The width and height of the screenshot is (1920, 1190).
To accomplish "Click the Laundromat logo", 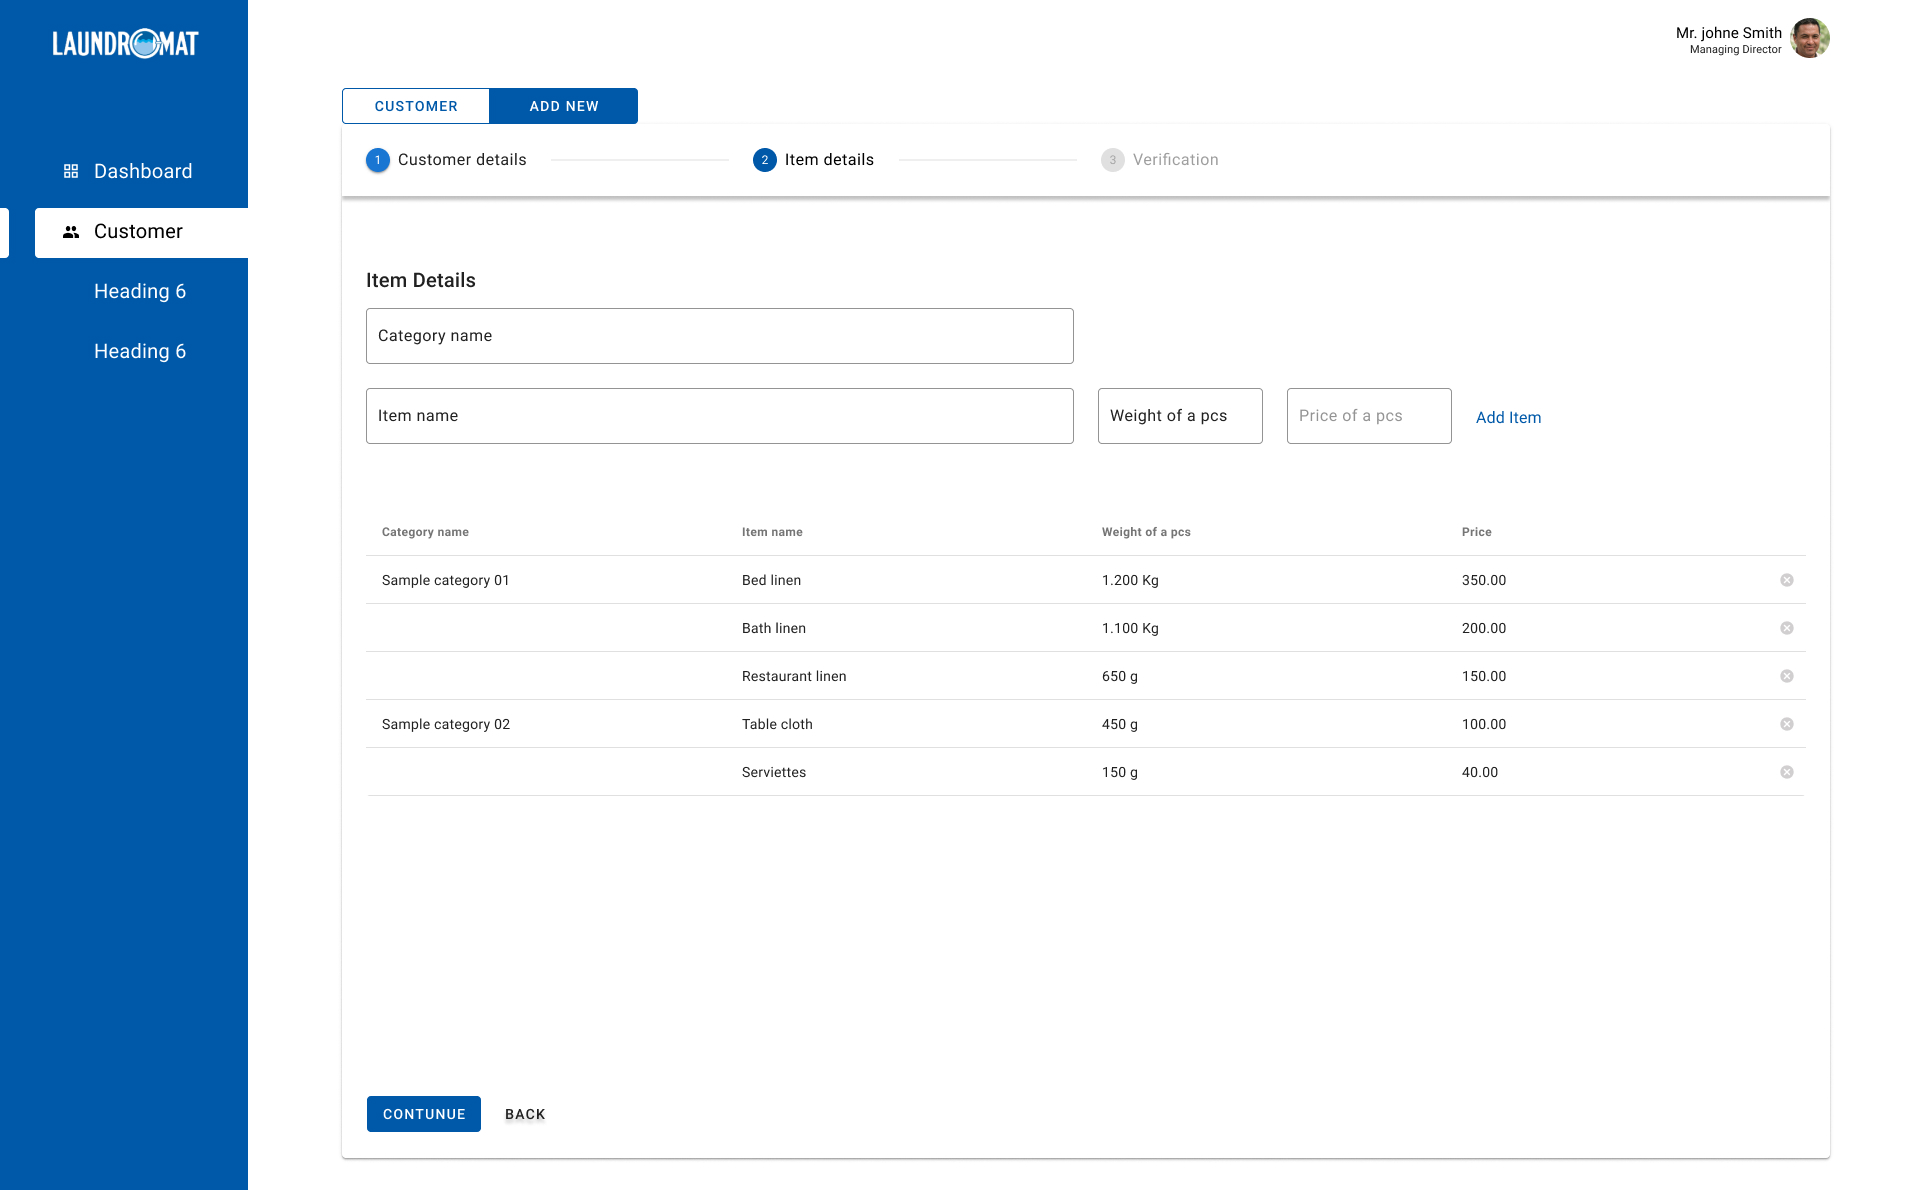I will click(x=125, y=44).
